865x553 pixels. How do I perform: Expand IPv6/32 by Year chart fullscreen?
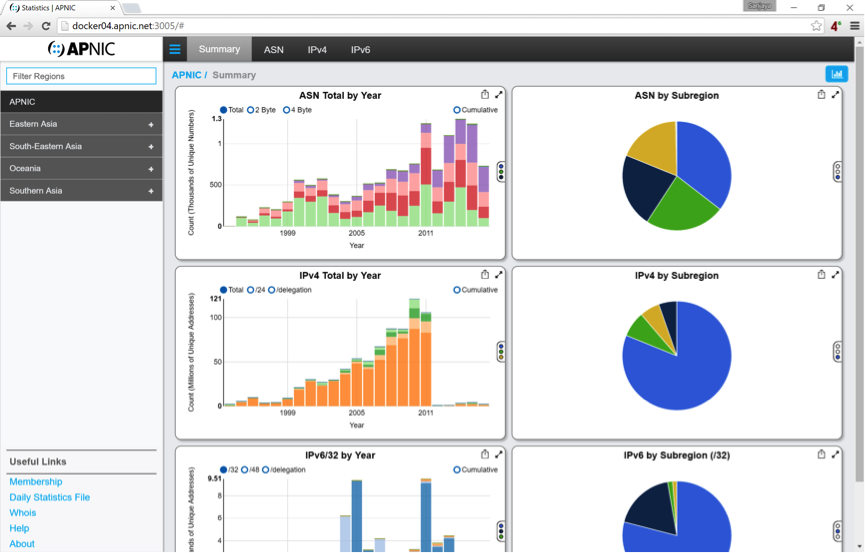click(499, 454)
